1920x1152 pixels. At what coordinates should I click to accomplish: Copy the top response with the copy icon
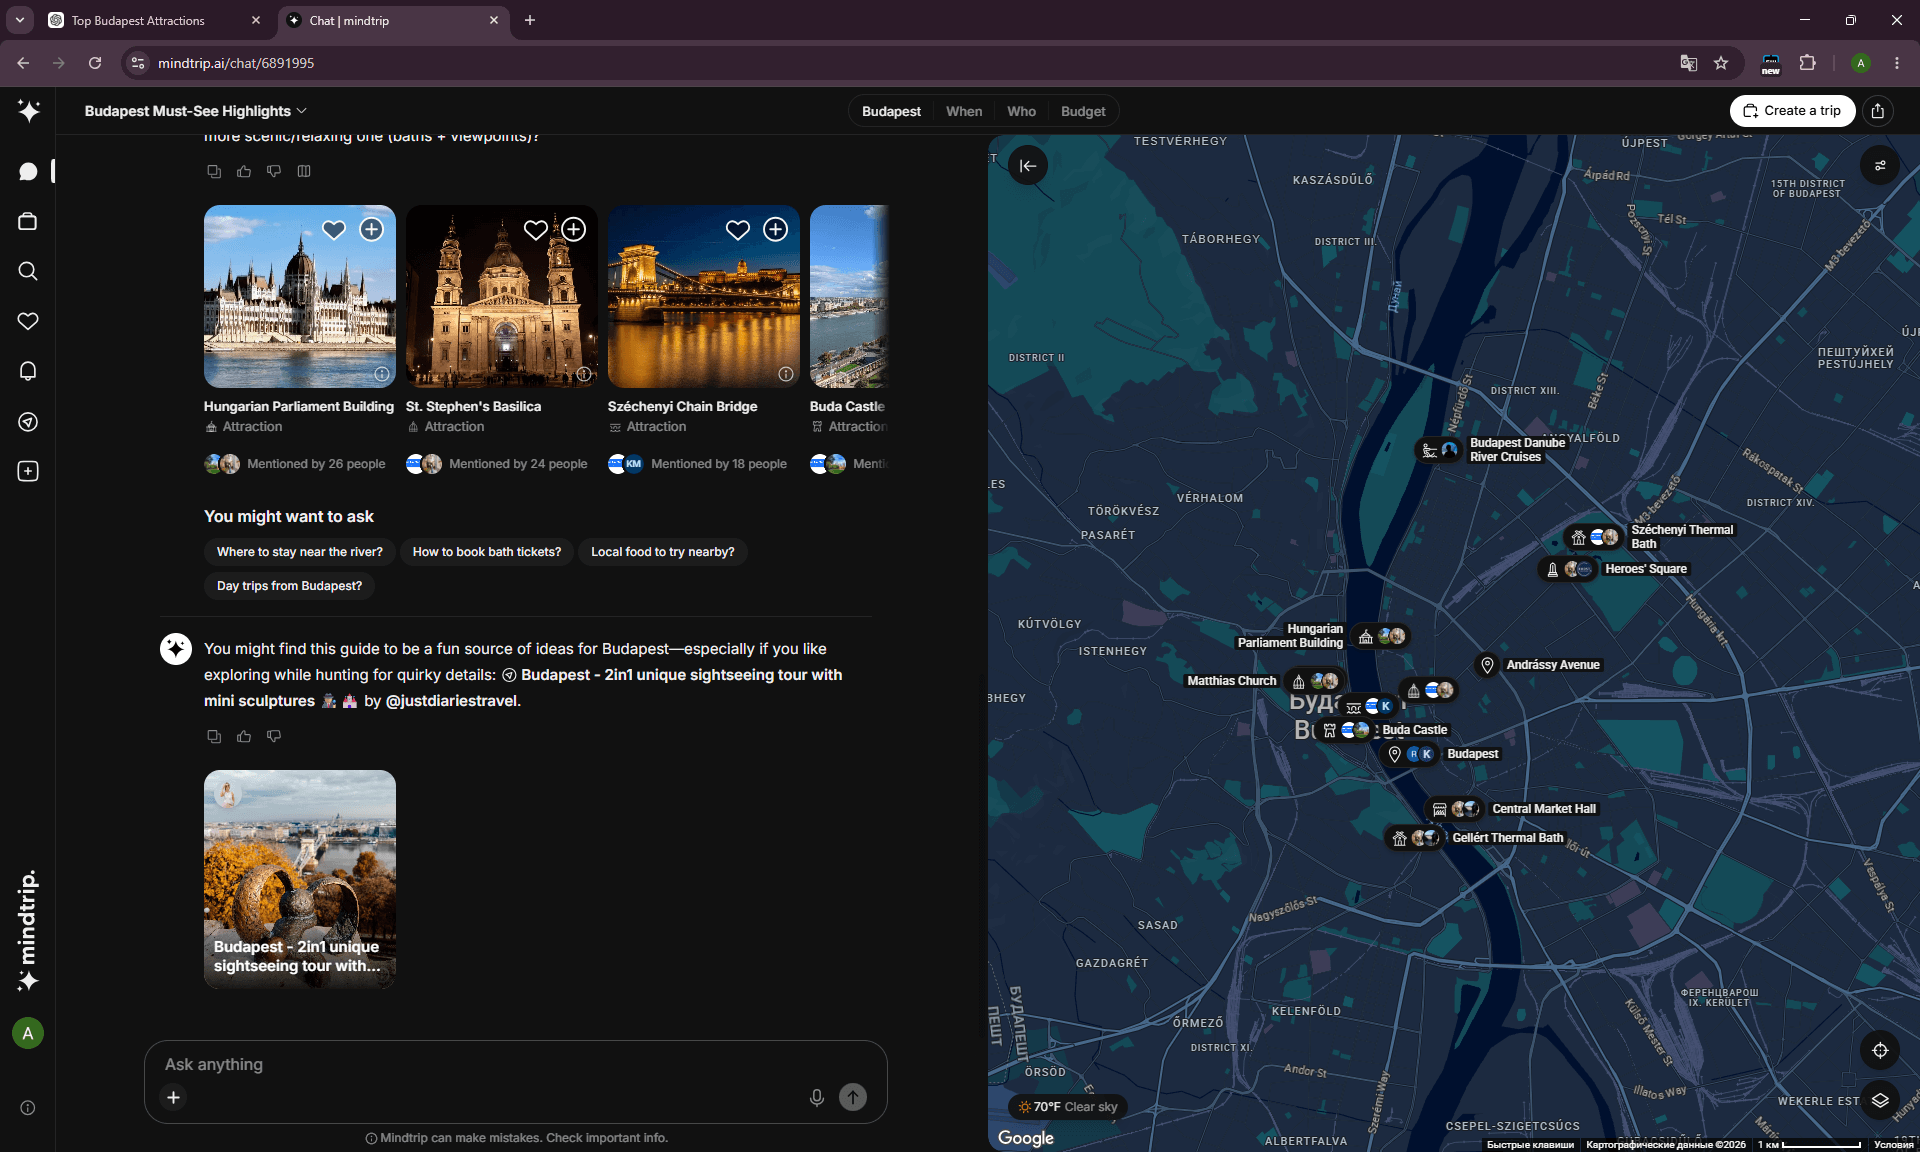coord(214,171)
